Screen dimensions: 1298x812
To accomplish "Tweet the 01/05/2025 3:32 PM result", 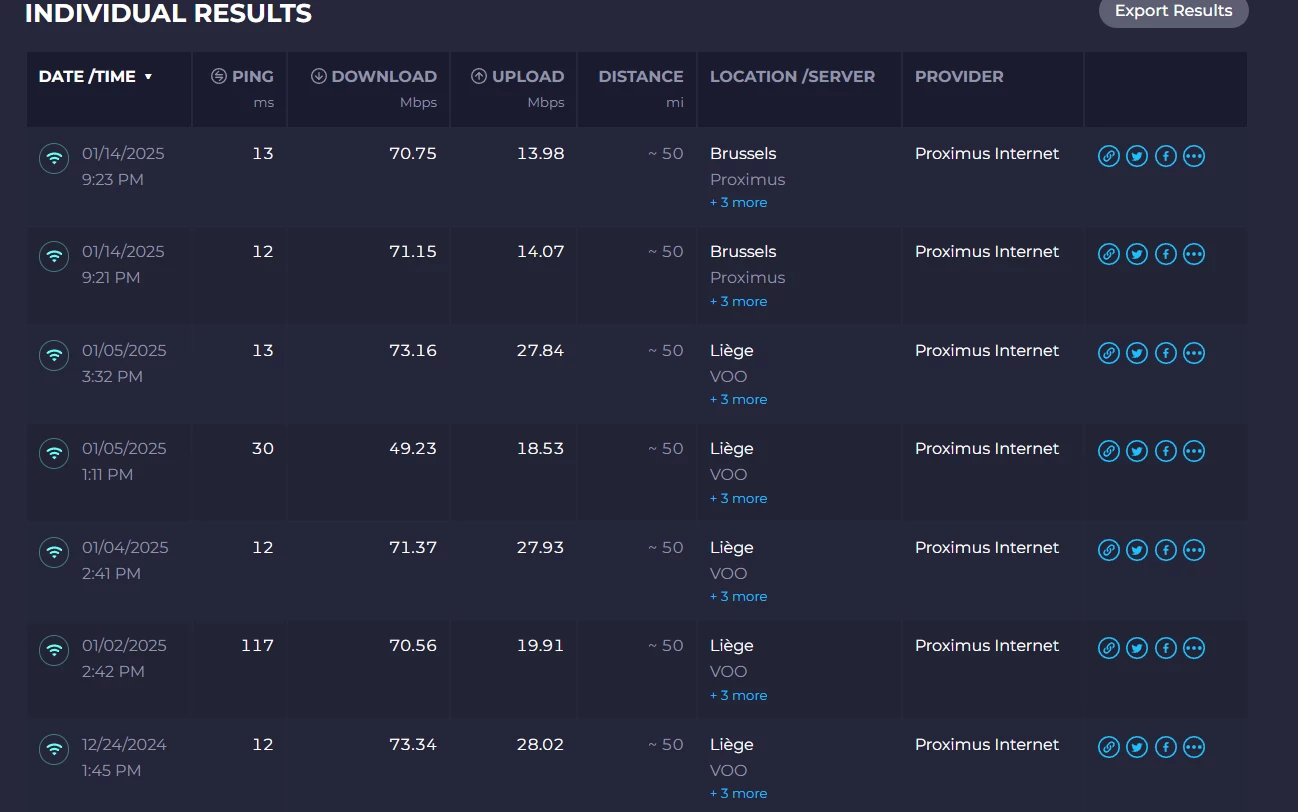I will pyautogui.click(x=1137, y=353).
